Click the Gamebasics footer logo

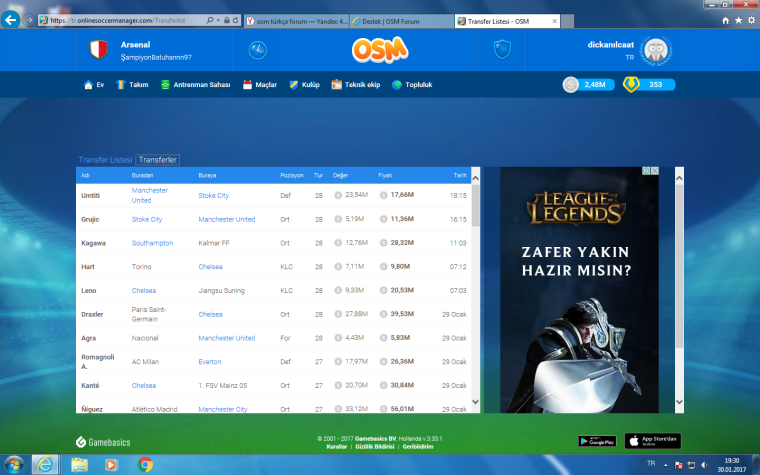pos(103,442)
